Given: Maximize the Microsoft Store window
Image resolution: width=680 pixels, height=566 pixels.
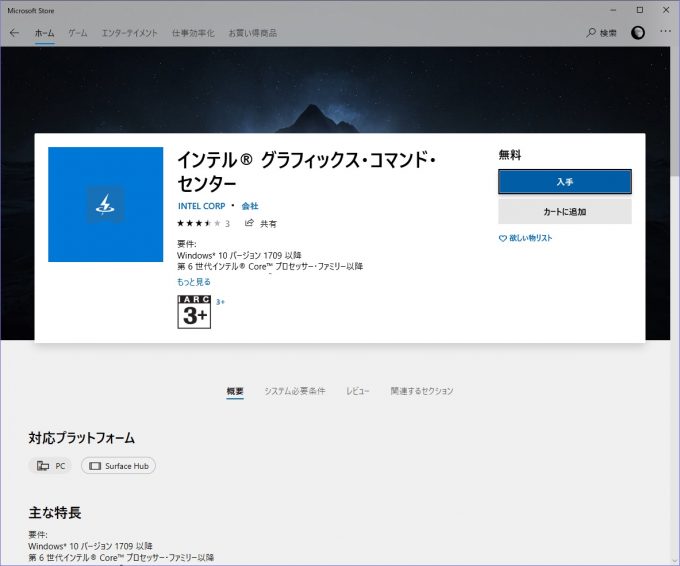Looking at the screenshot, I should coord(640,10).
